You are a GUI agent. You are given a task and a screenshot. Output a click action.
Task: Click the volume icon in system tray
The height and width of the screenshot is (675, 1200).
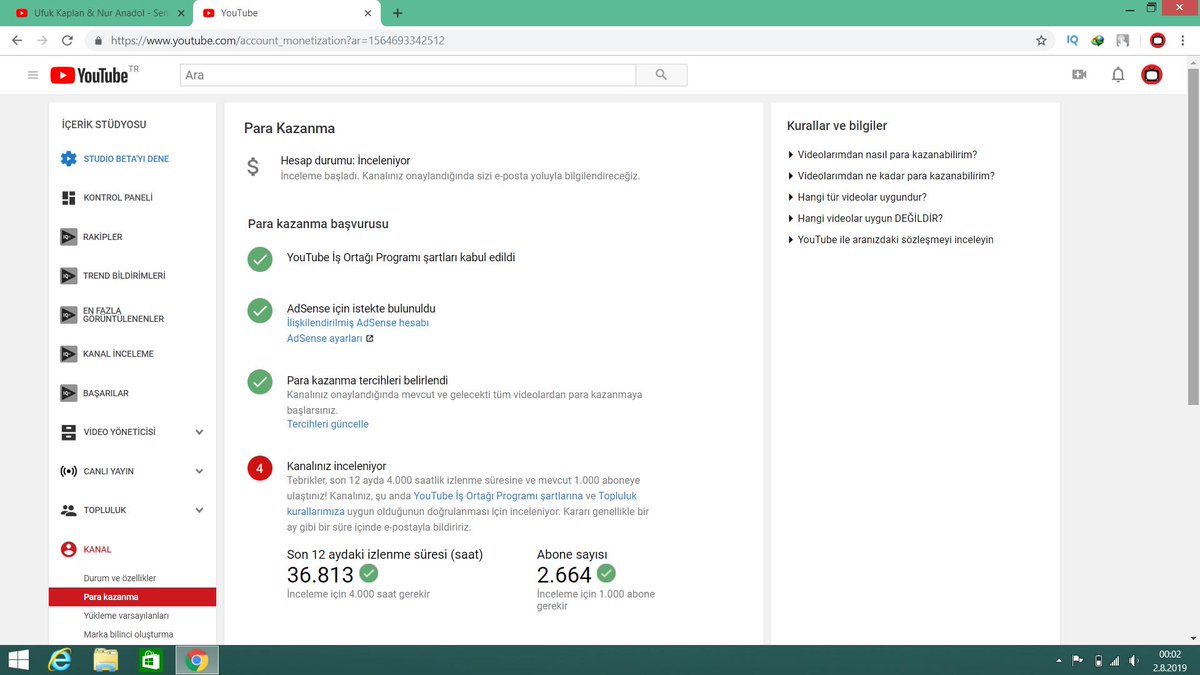point(1132,661)
